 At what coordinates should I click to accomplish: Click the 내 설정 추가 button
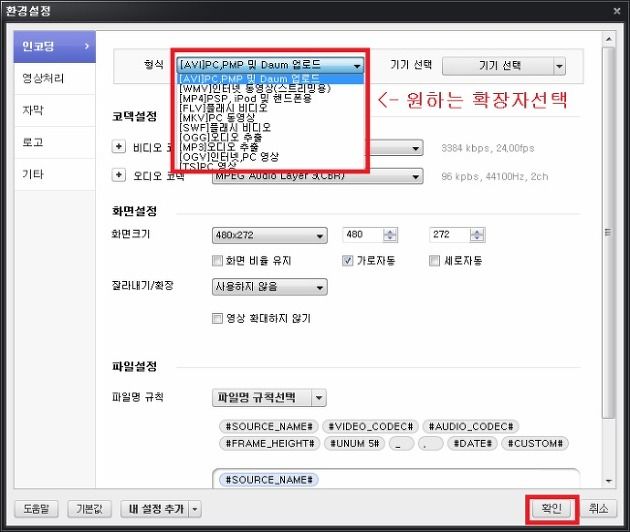click(x=155, y=509)
